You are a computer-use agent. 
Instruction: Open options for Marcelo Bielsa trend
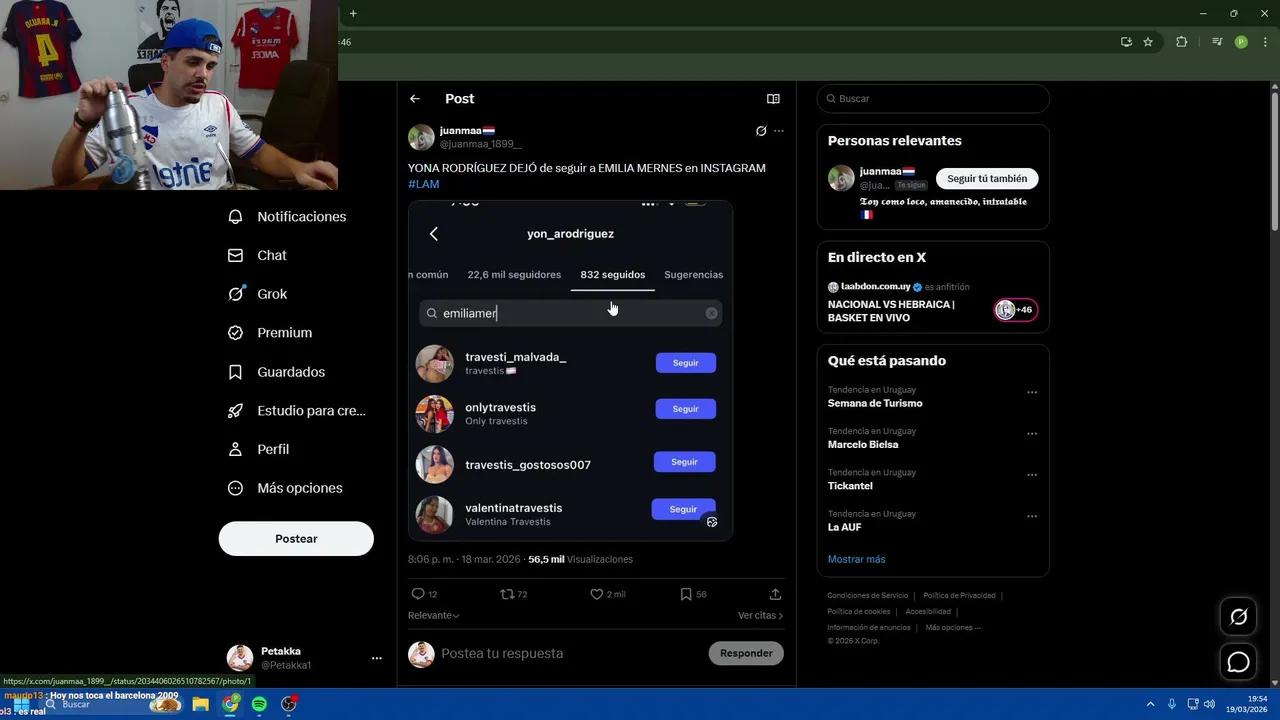[x=1032, y=434]
